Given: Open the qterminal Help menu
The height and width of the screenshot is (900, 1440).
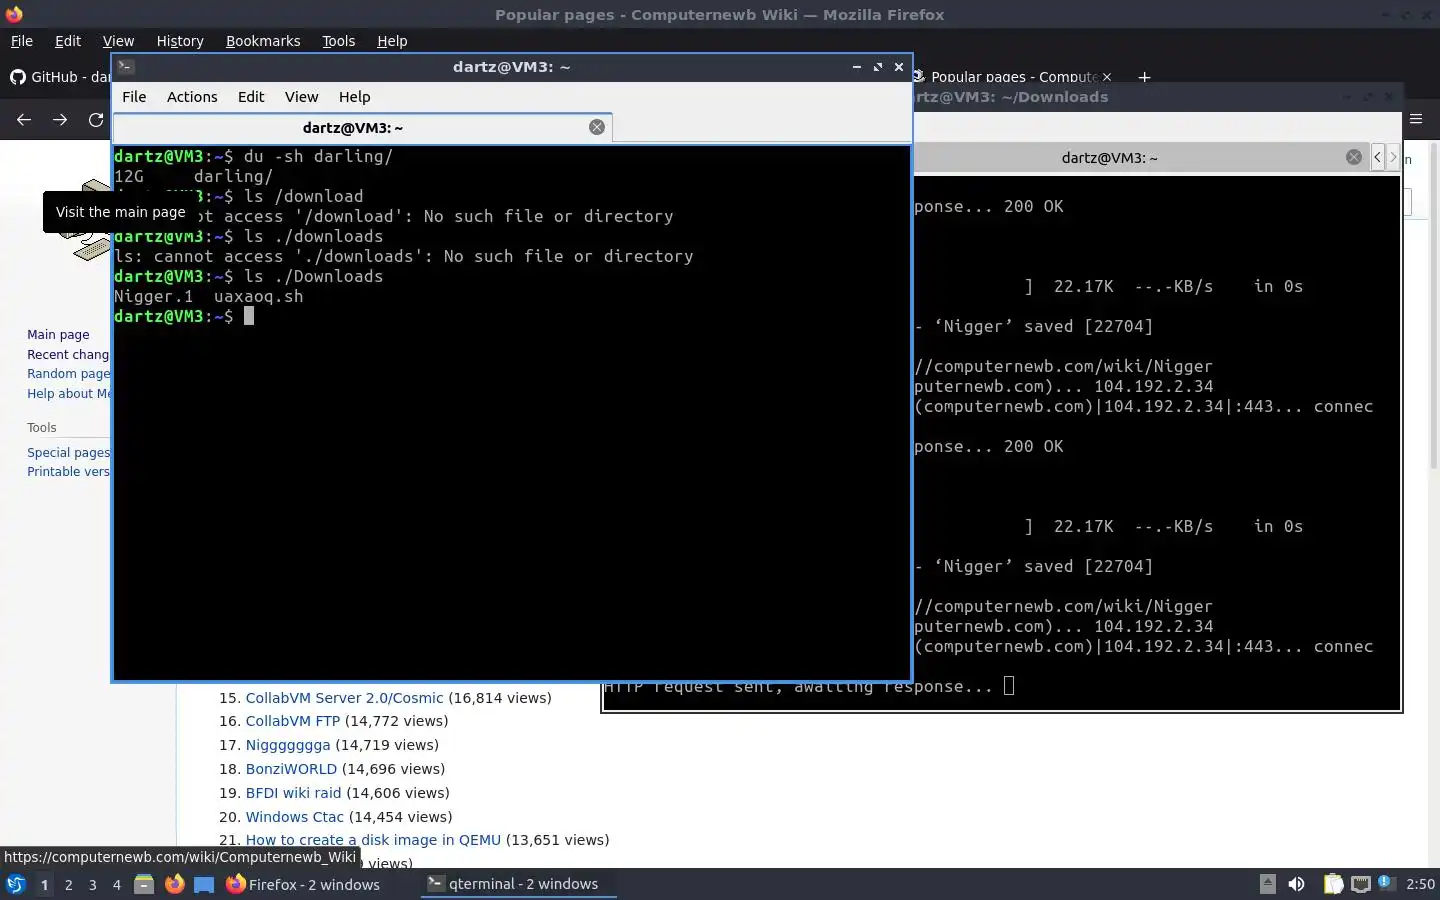Looking at the screenshot, I should point(354,97).
